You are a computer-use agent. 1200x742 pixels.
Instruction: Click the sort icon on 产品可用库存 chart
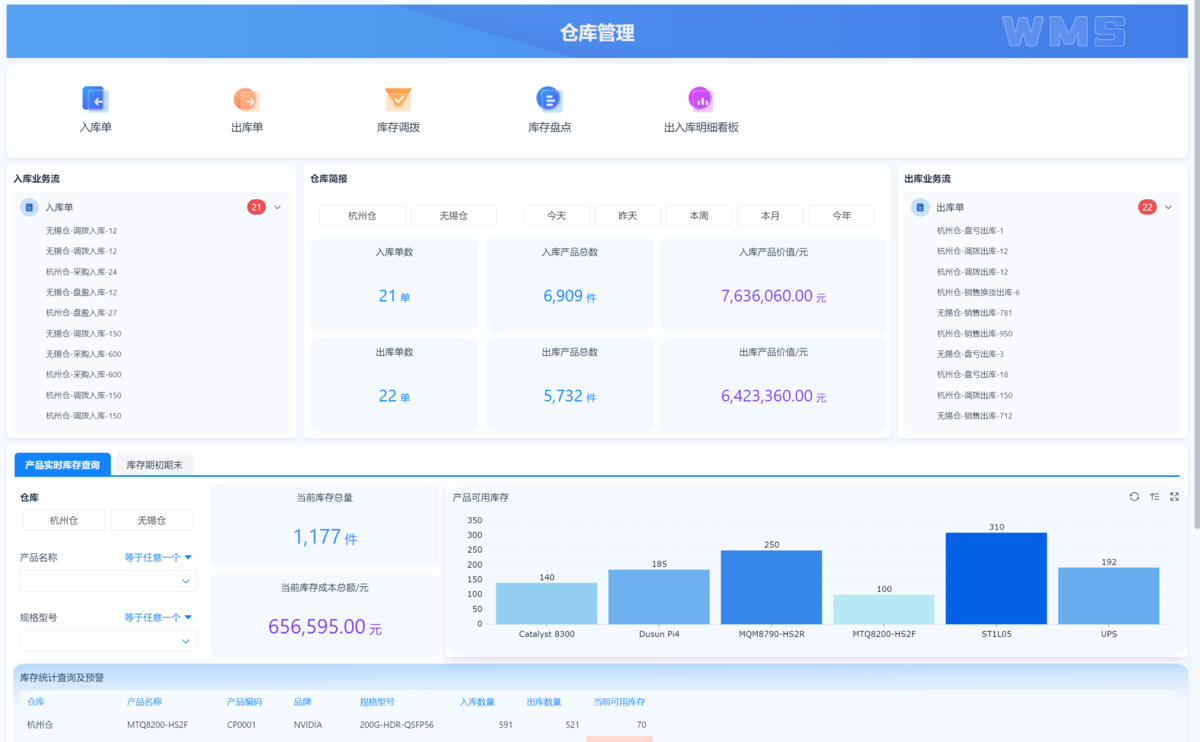pyautogui.click(x=1154, y=497)
